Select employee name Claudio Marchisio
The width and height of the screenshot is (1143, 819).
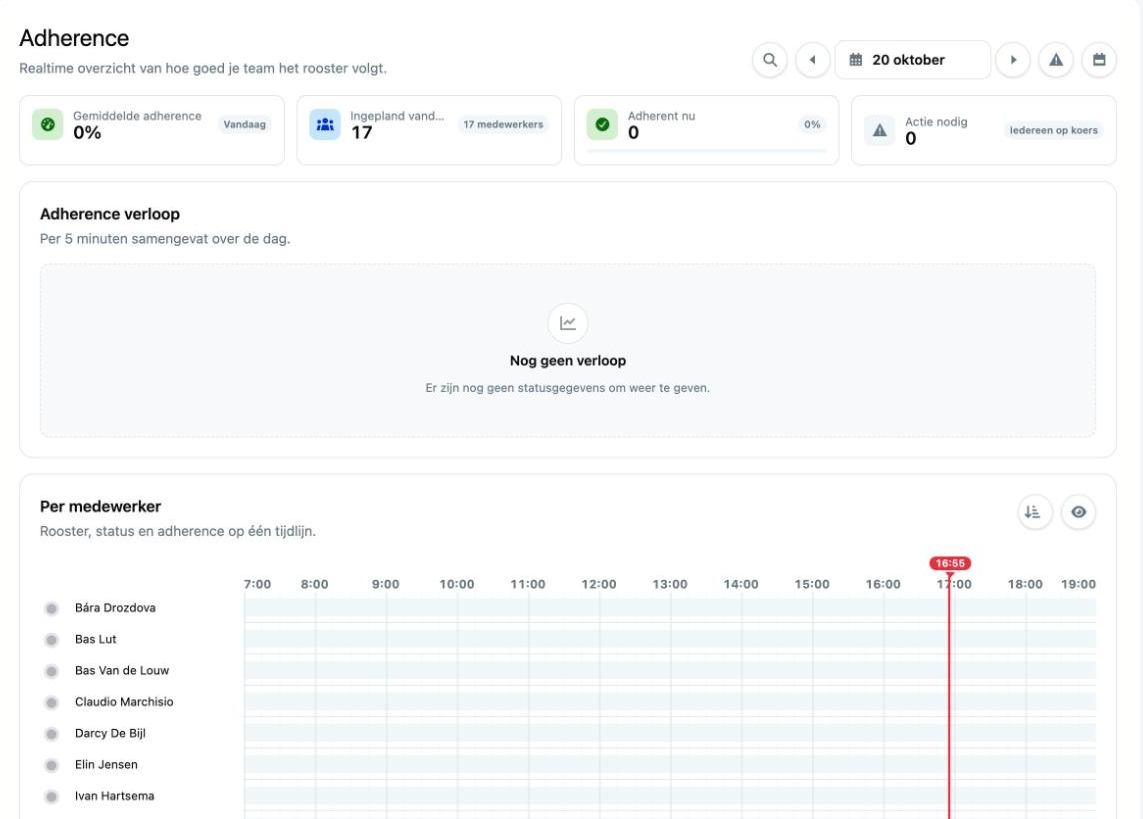click(124, 702)
